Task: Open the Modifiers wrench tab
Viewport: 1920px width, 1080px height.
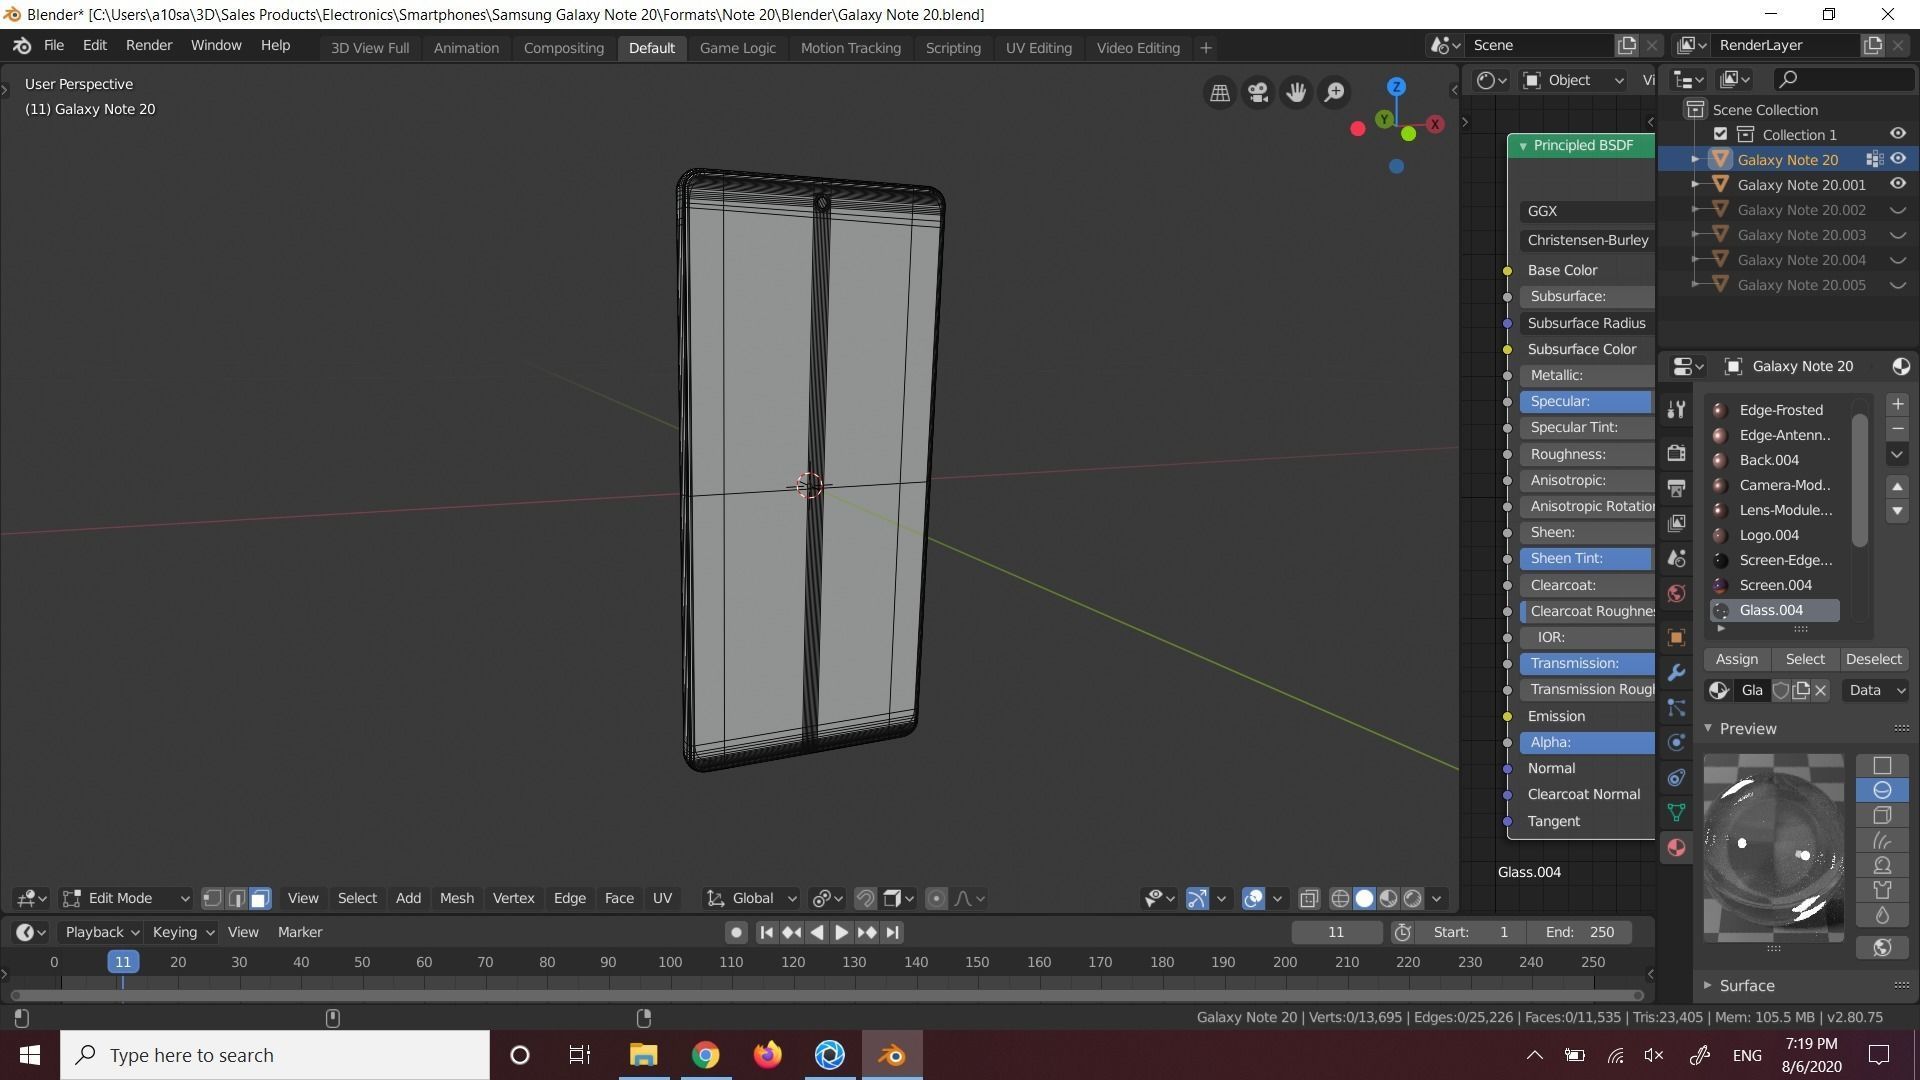Action: (1676, 672)
